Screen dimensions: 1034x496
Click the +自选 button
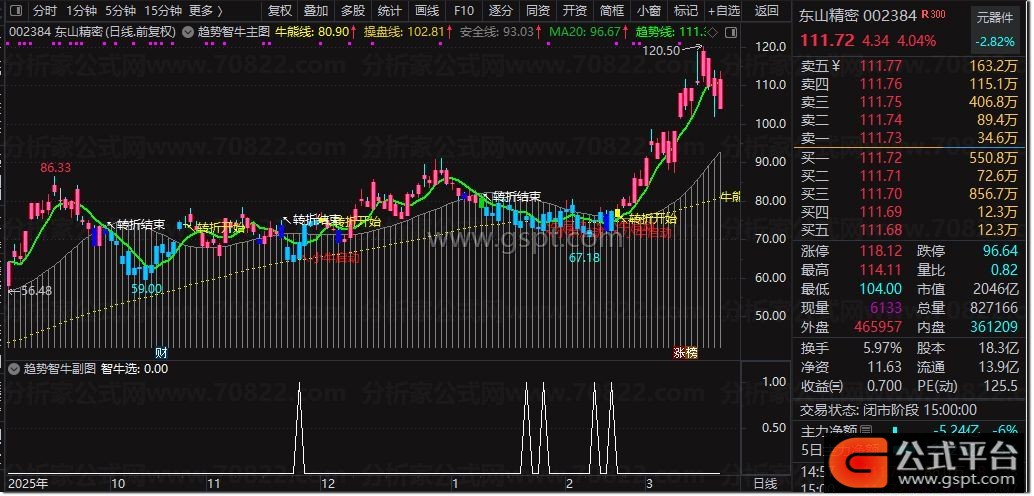point(722,11)
